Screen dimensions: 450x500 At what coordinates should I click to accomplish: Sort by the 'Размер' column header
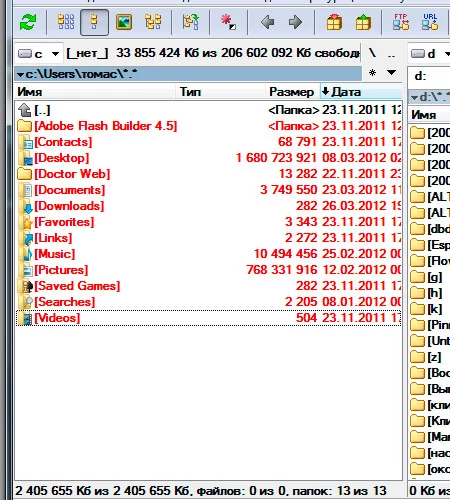tap(292, 92)
